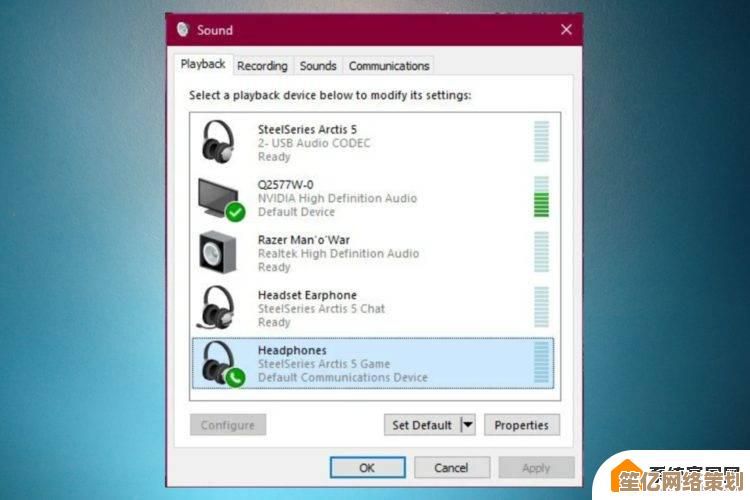Click the 'NVIDIA High Definition Audio' text

[337, 198]
